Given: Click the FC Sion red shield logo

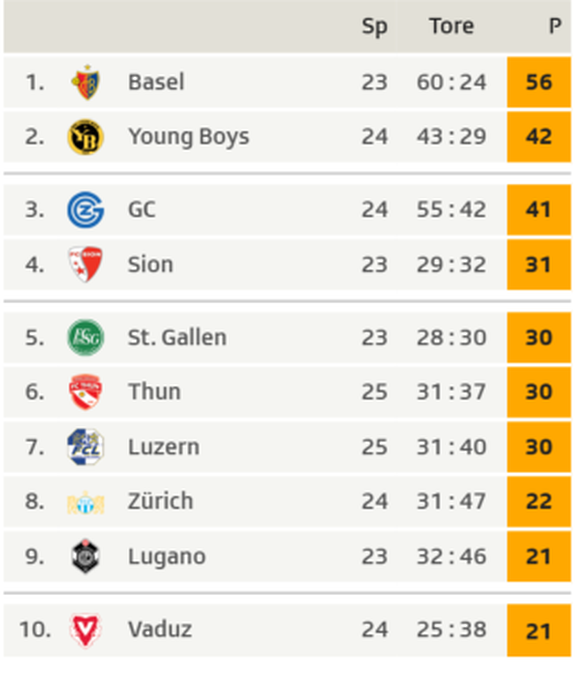Looking at the screenshot, I should (x=86, y=264).
